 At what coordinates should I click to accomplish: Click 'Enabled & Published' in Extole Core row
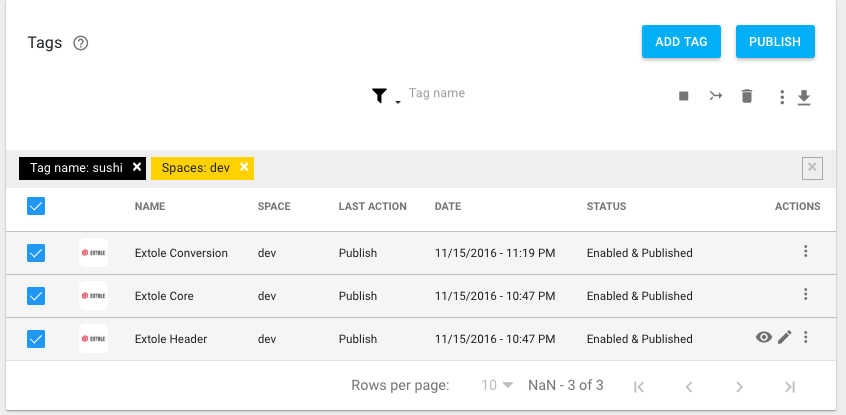coord(640,296)
